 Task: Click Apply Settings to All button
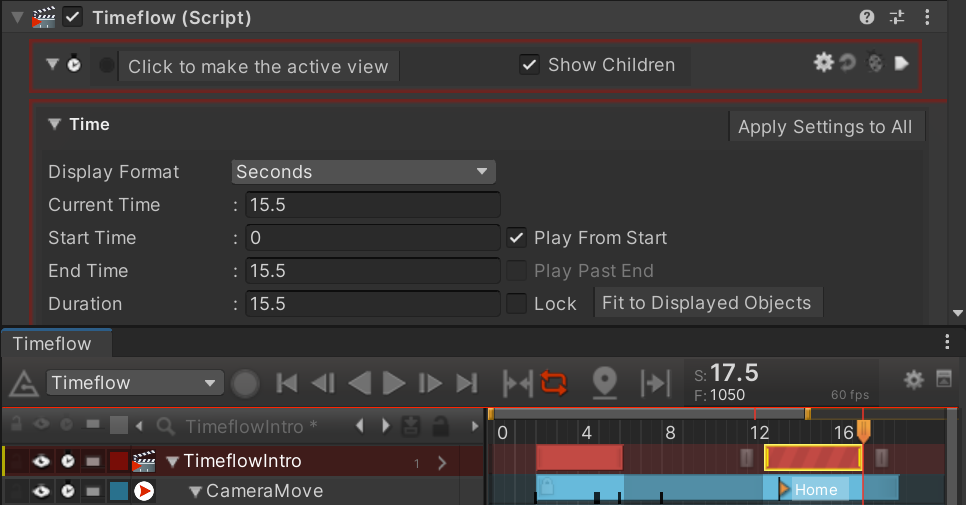tap(825, 127)
